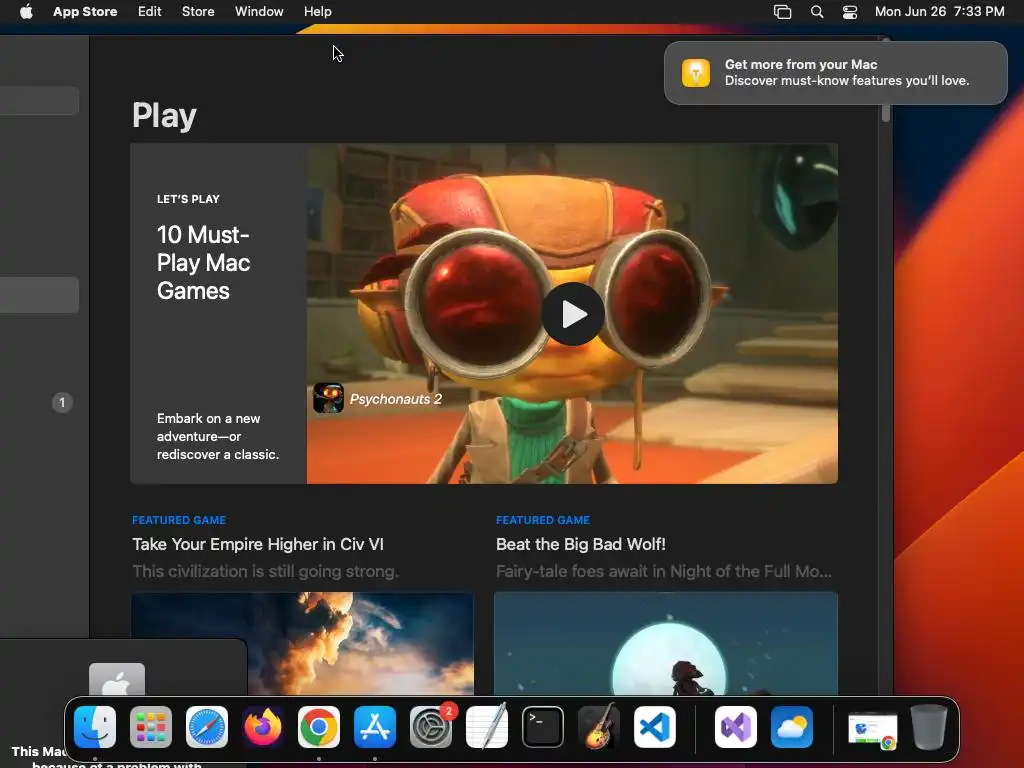
Task: Launch GarageBand from the Dock
Action: click(599, 726)
